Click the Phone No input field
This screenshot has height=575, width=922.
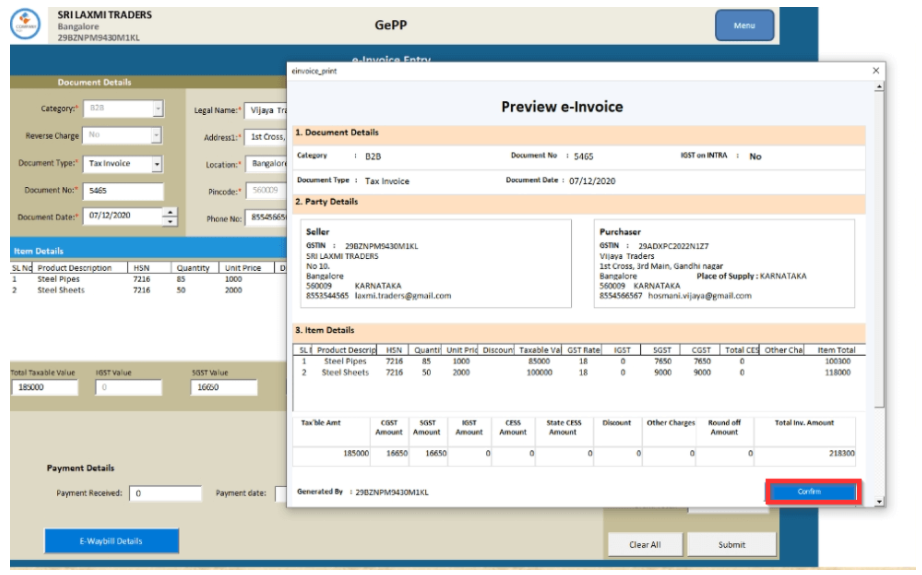point(266,218)
